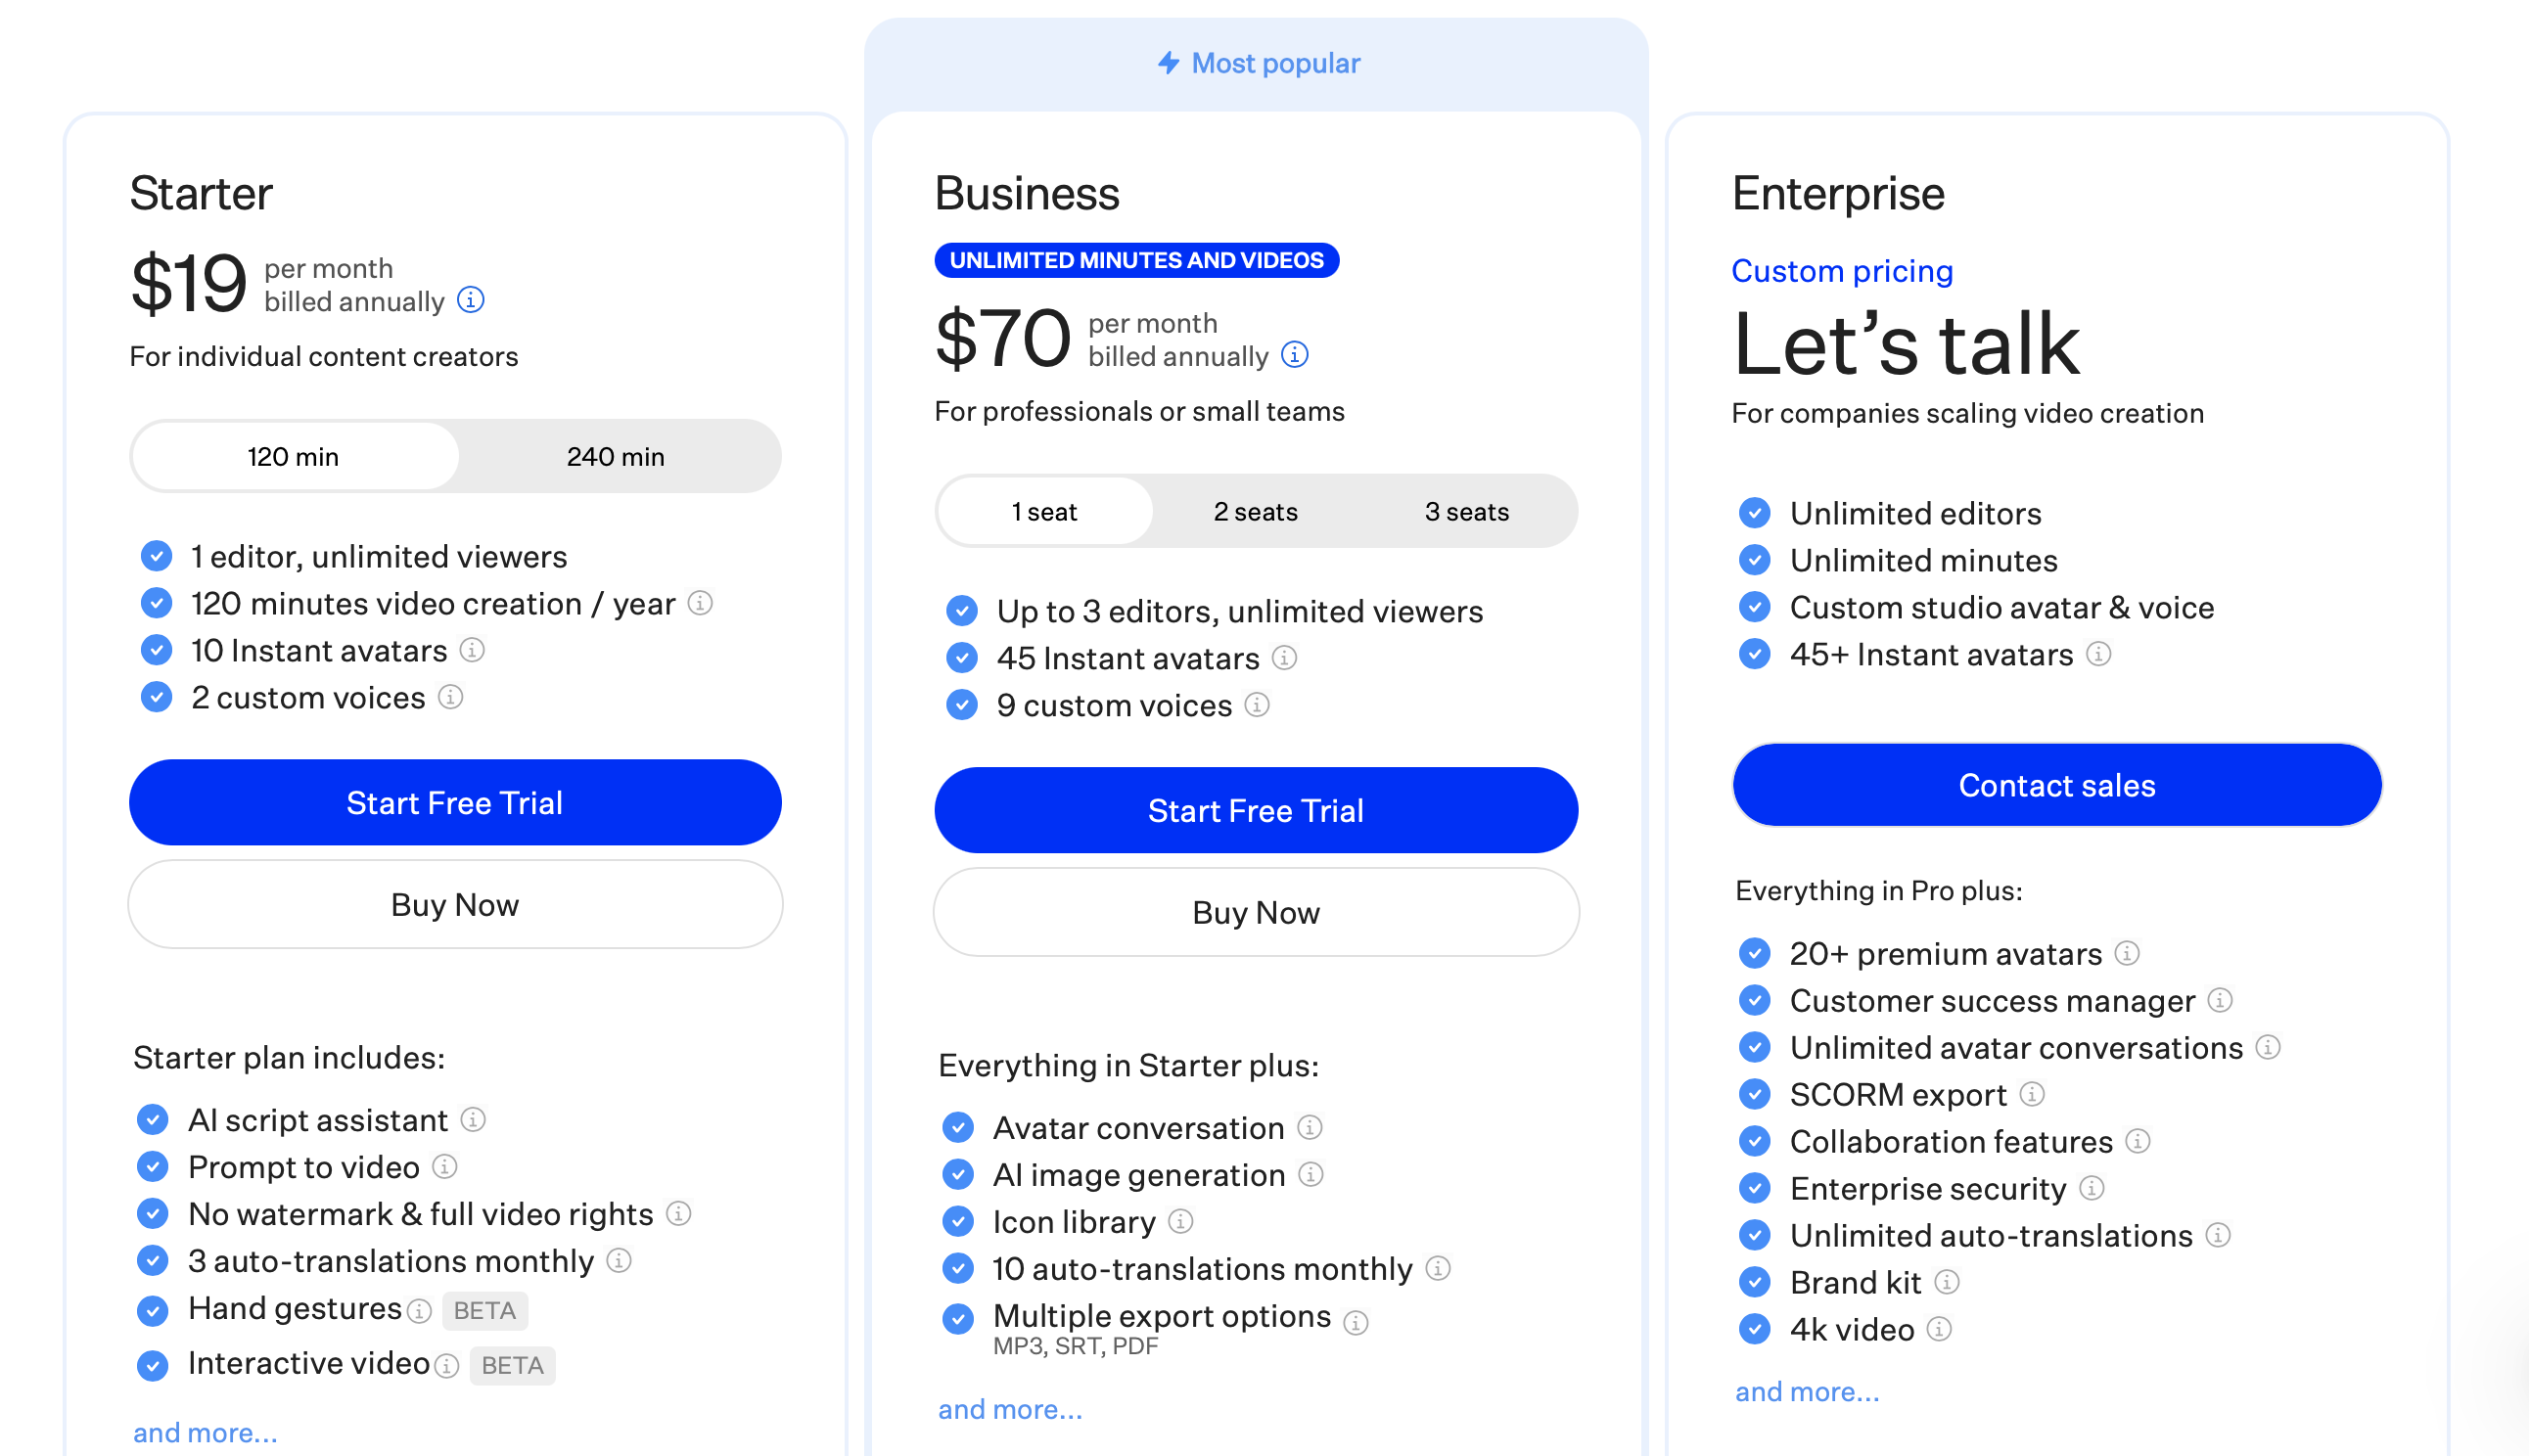Viewport: 2529px width, 1456px height.
Task: Click info icon for 10 auto-translations monthly
Action: pos(1438,1269)
